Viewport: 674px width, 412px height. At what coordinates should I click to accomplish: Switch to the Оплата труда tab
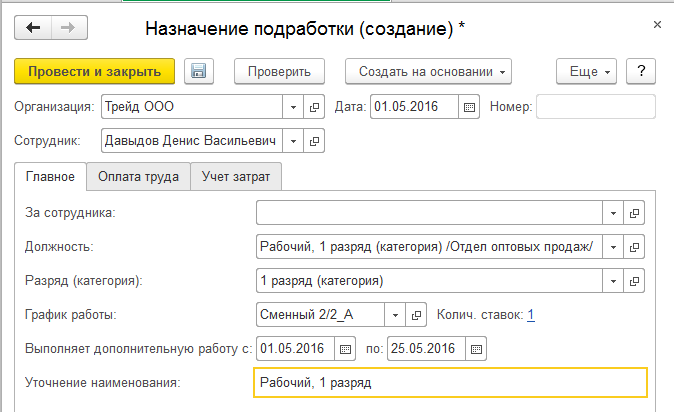(x=138, y=177)
